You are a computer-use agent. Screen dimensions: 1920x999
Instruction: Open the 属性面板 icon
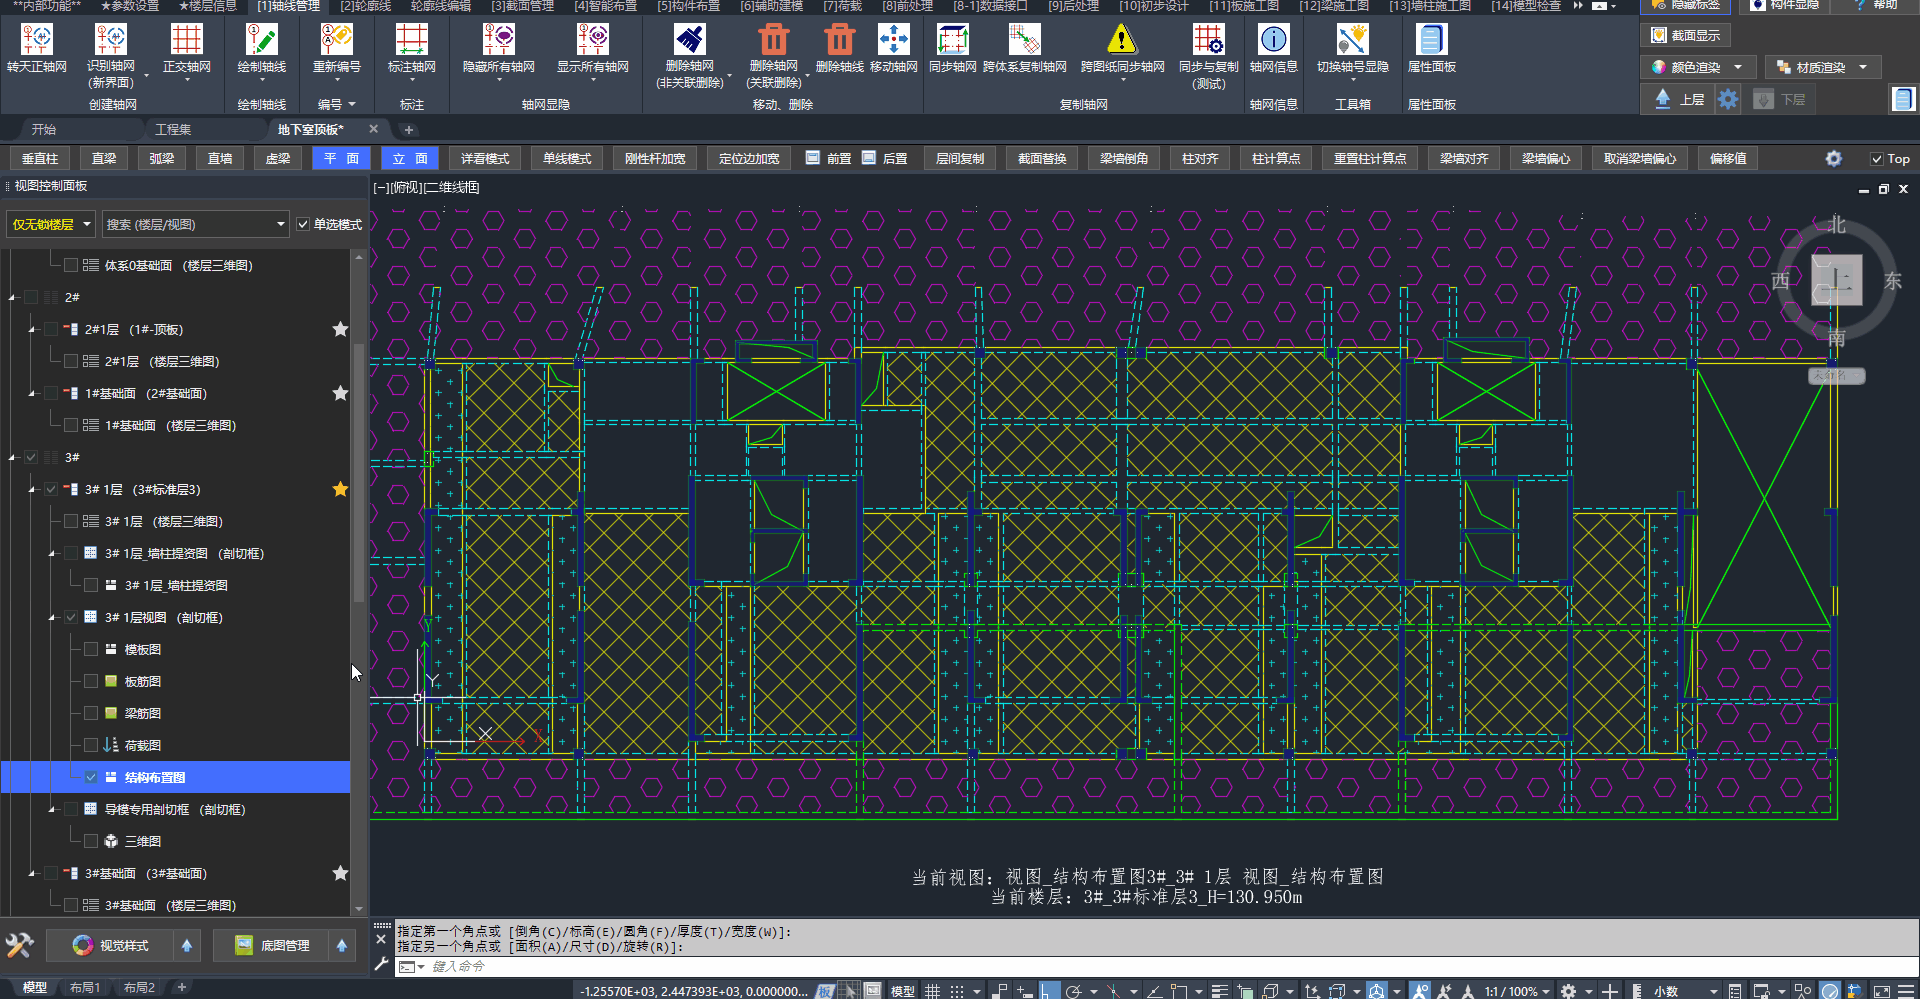pyautogui.click(x=1431, y=40)
